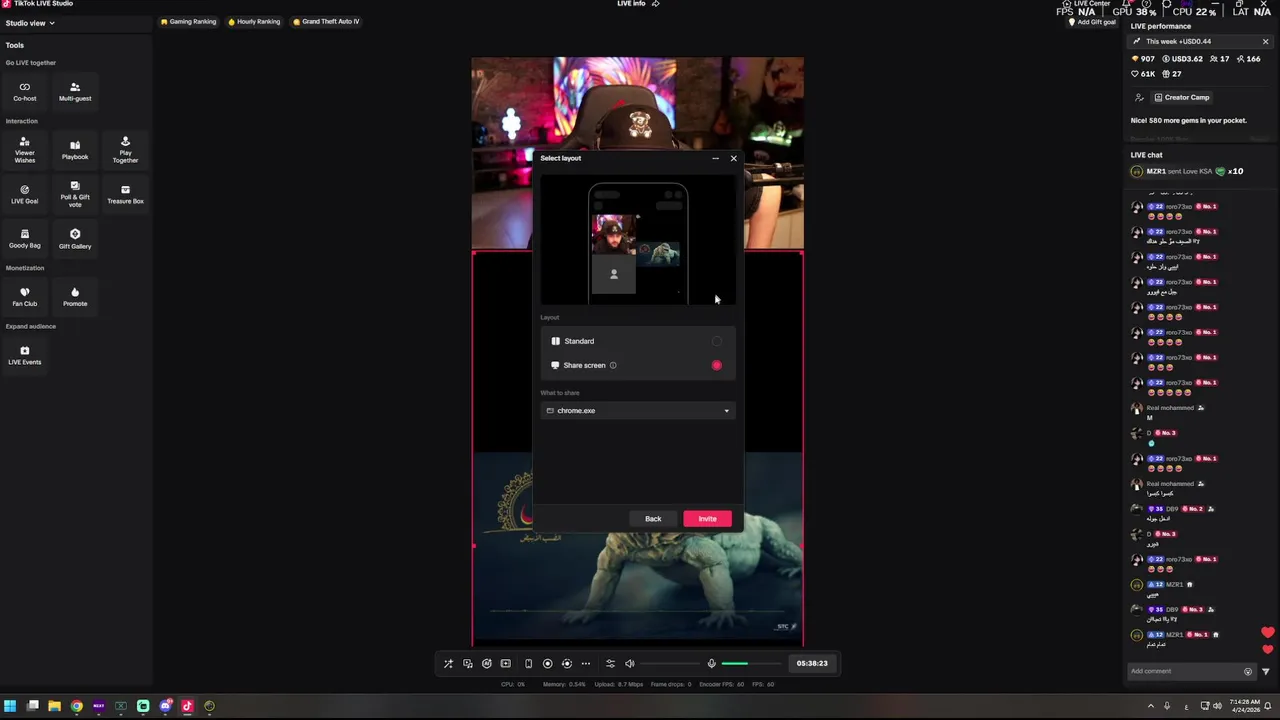Open the audio mixer settings icon
1280x720 pixels.
pos(610,663)
